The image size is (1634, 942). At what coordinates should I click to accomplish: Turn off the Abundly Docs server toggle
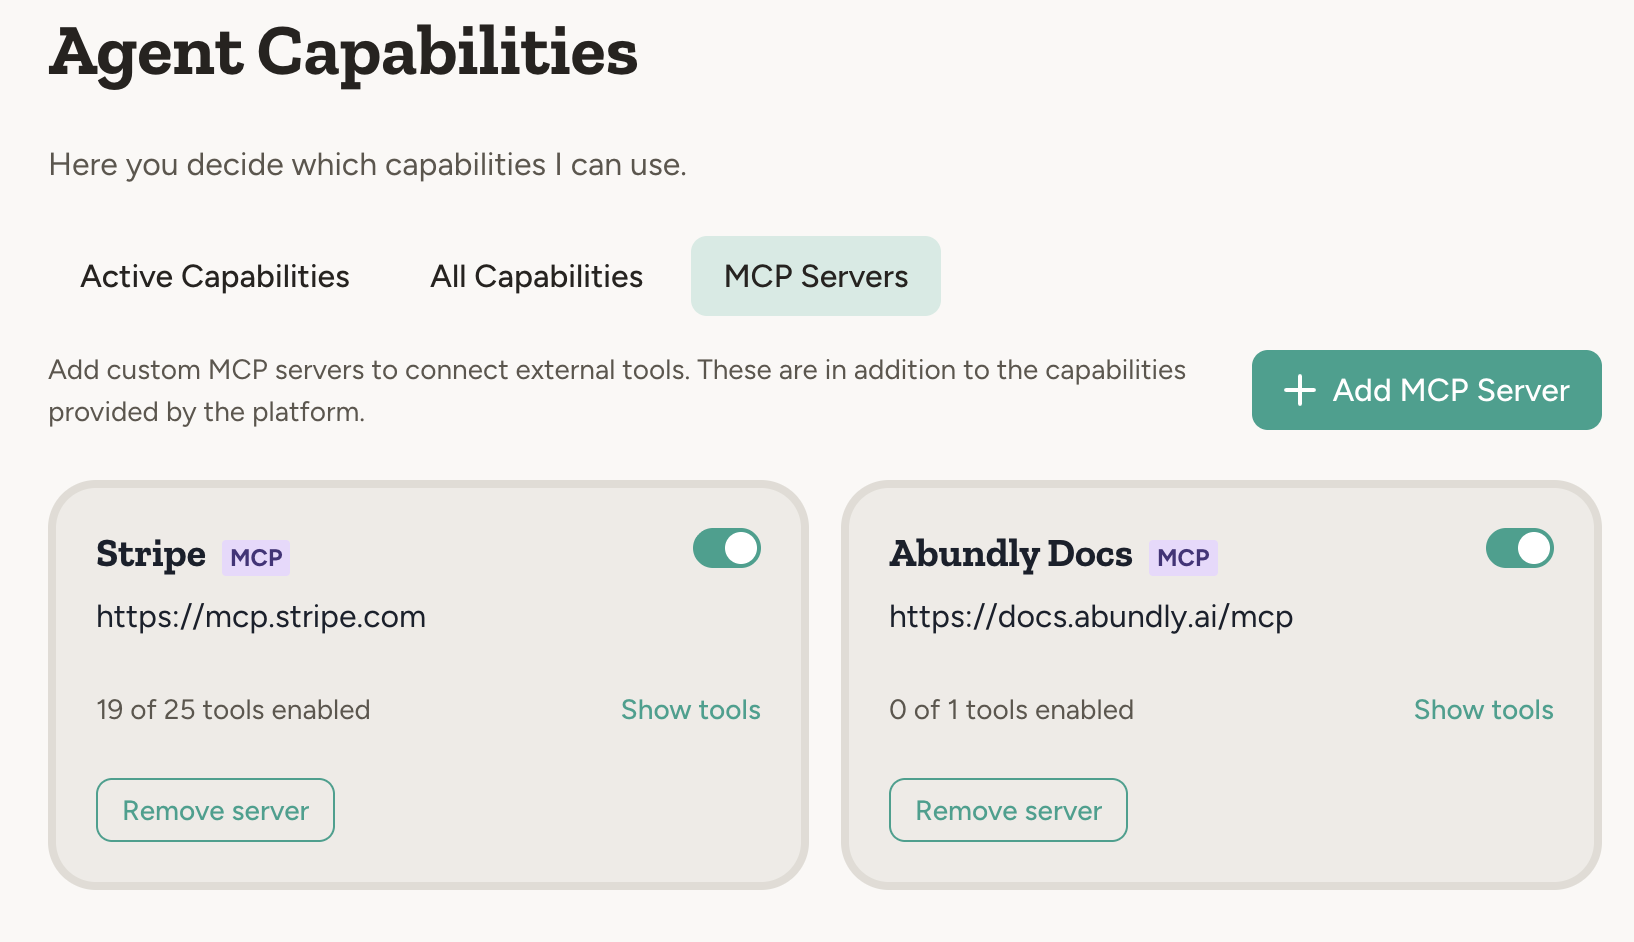[x=1519, y=548]
